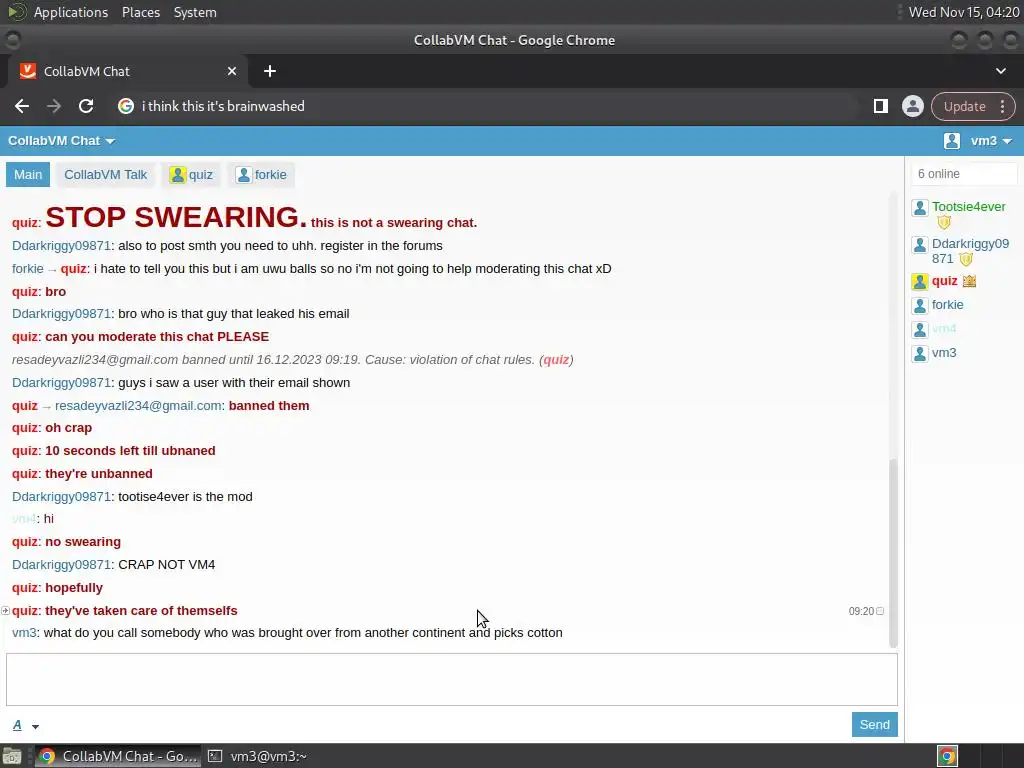Click the 09:20 message timestamp
This screenshot has height=768, width=1024.
[861, 611]
